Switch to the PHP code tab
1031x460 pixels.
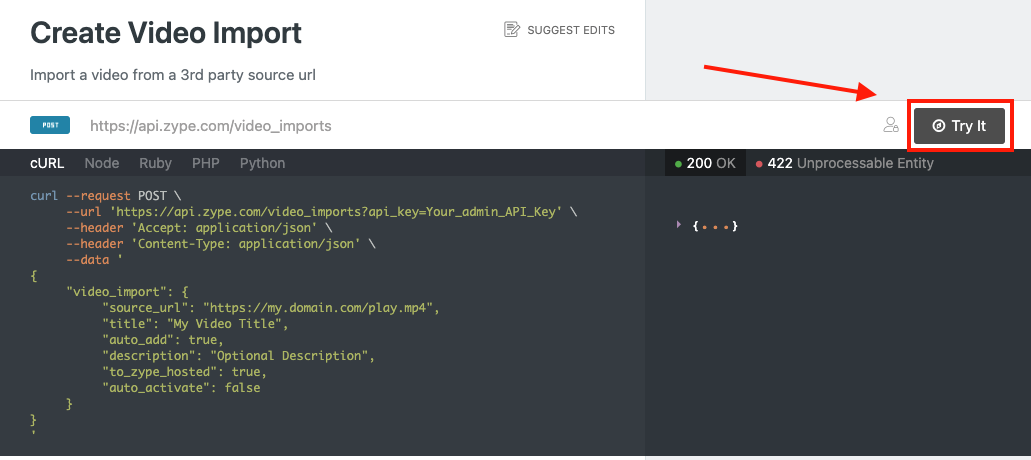(x=206, y=163)
